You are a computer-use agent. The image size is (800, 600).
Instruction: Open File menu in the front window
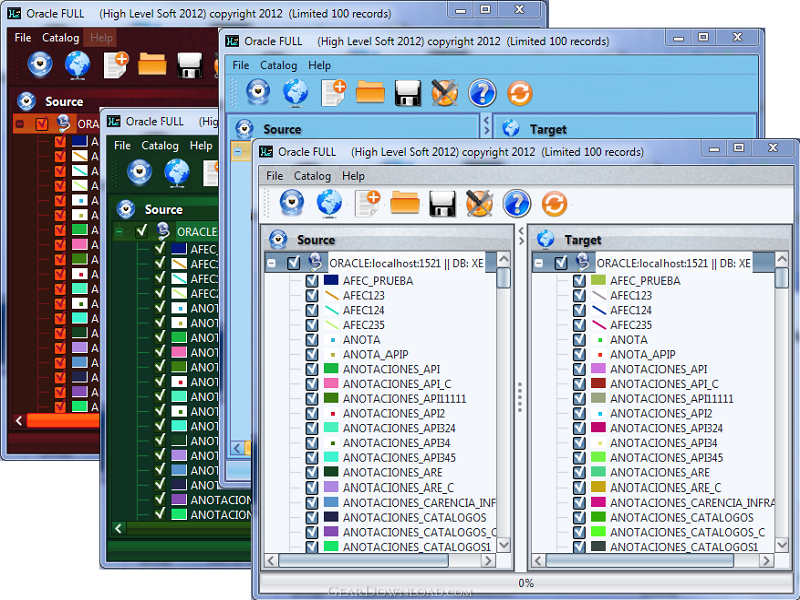pos(274,176)
